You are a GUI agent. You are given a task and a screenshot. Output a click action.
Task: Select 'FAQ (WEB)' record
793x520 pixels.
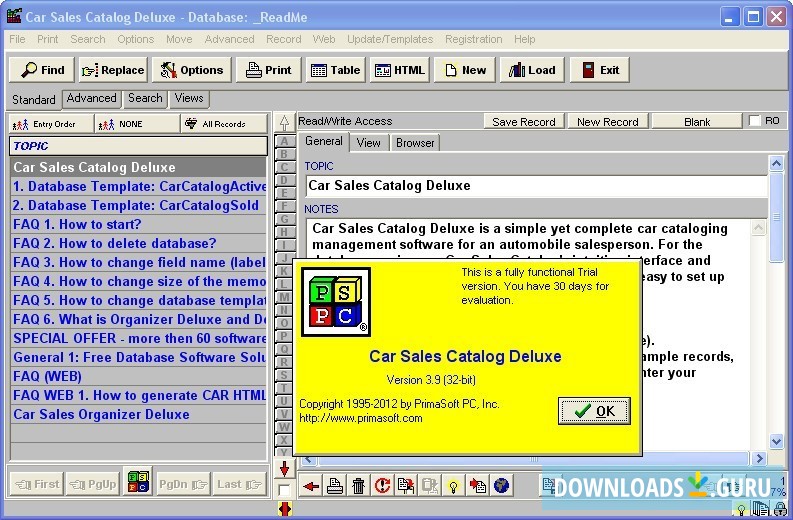click(x=138, y=376)
